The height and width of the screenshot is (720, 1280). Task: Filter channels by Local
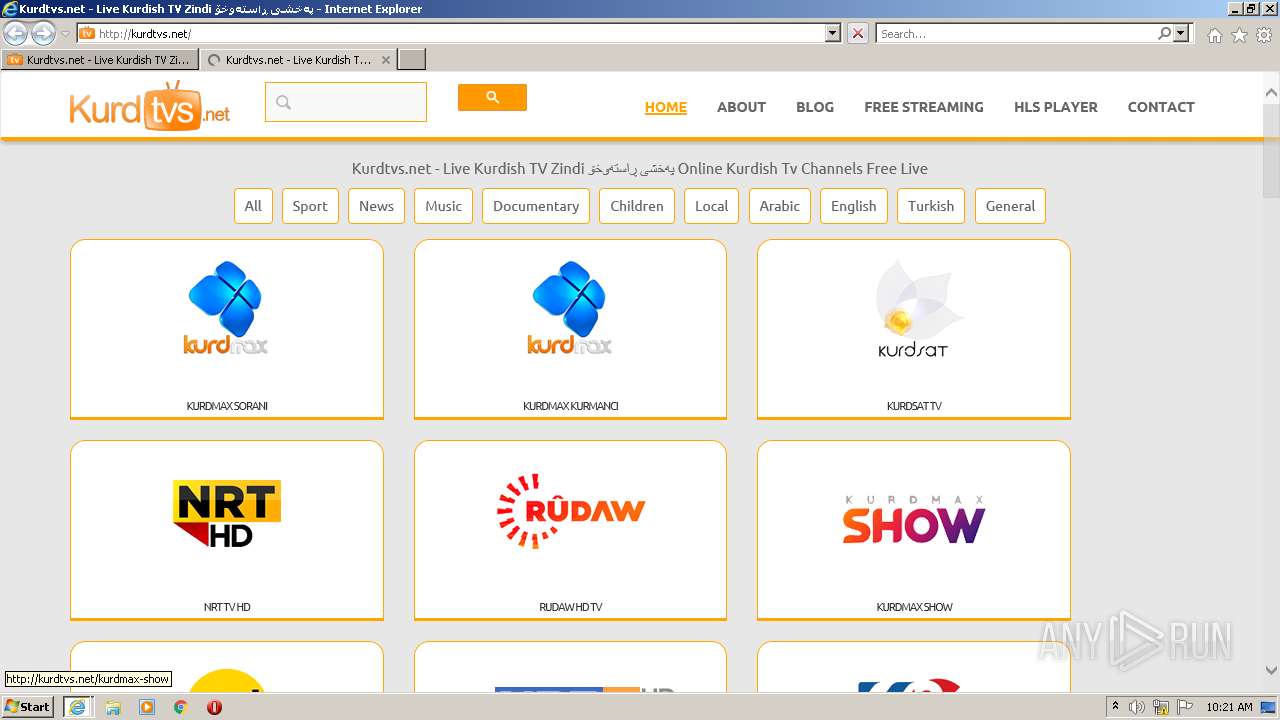[711, 206]
